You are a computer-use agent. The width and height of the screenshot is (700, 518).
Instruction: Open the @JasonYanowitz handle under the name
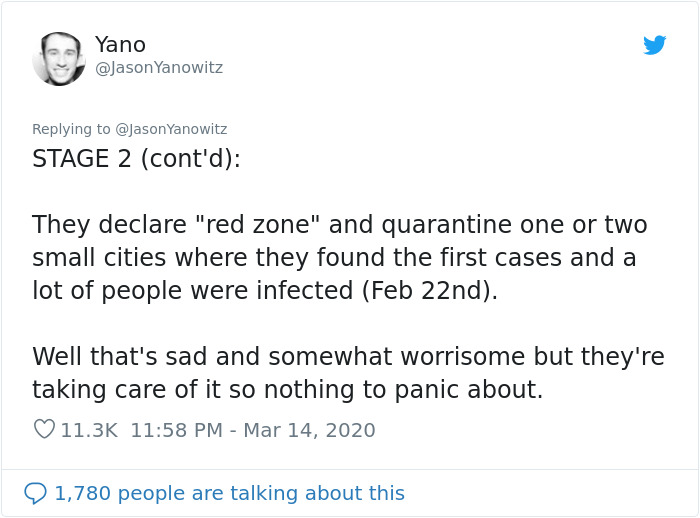click(x=159, y=68)
